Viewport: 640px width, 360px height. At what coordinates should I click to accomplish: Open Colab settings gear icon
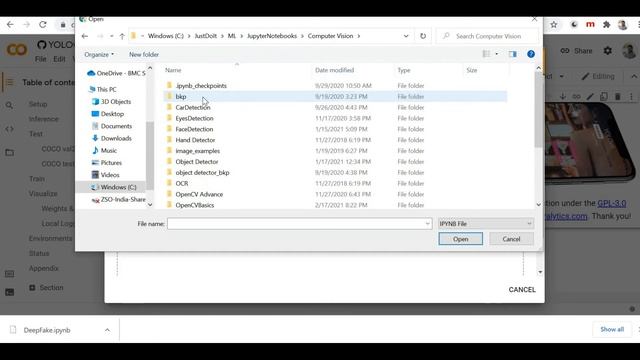(607, 51)
